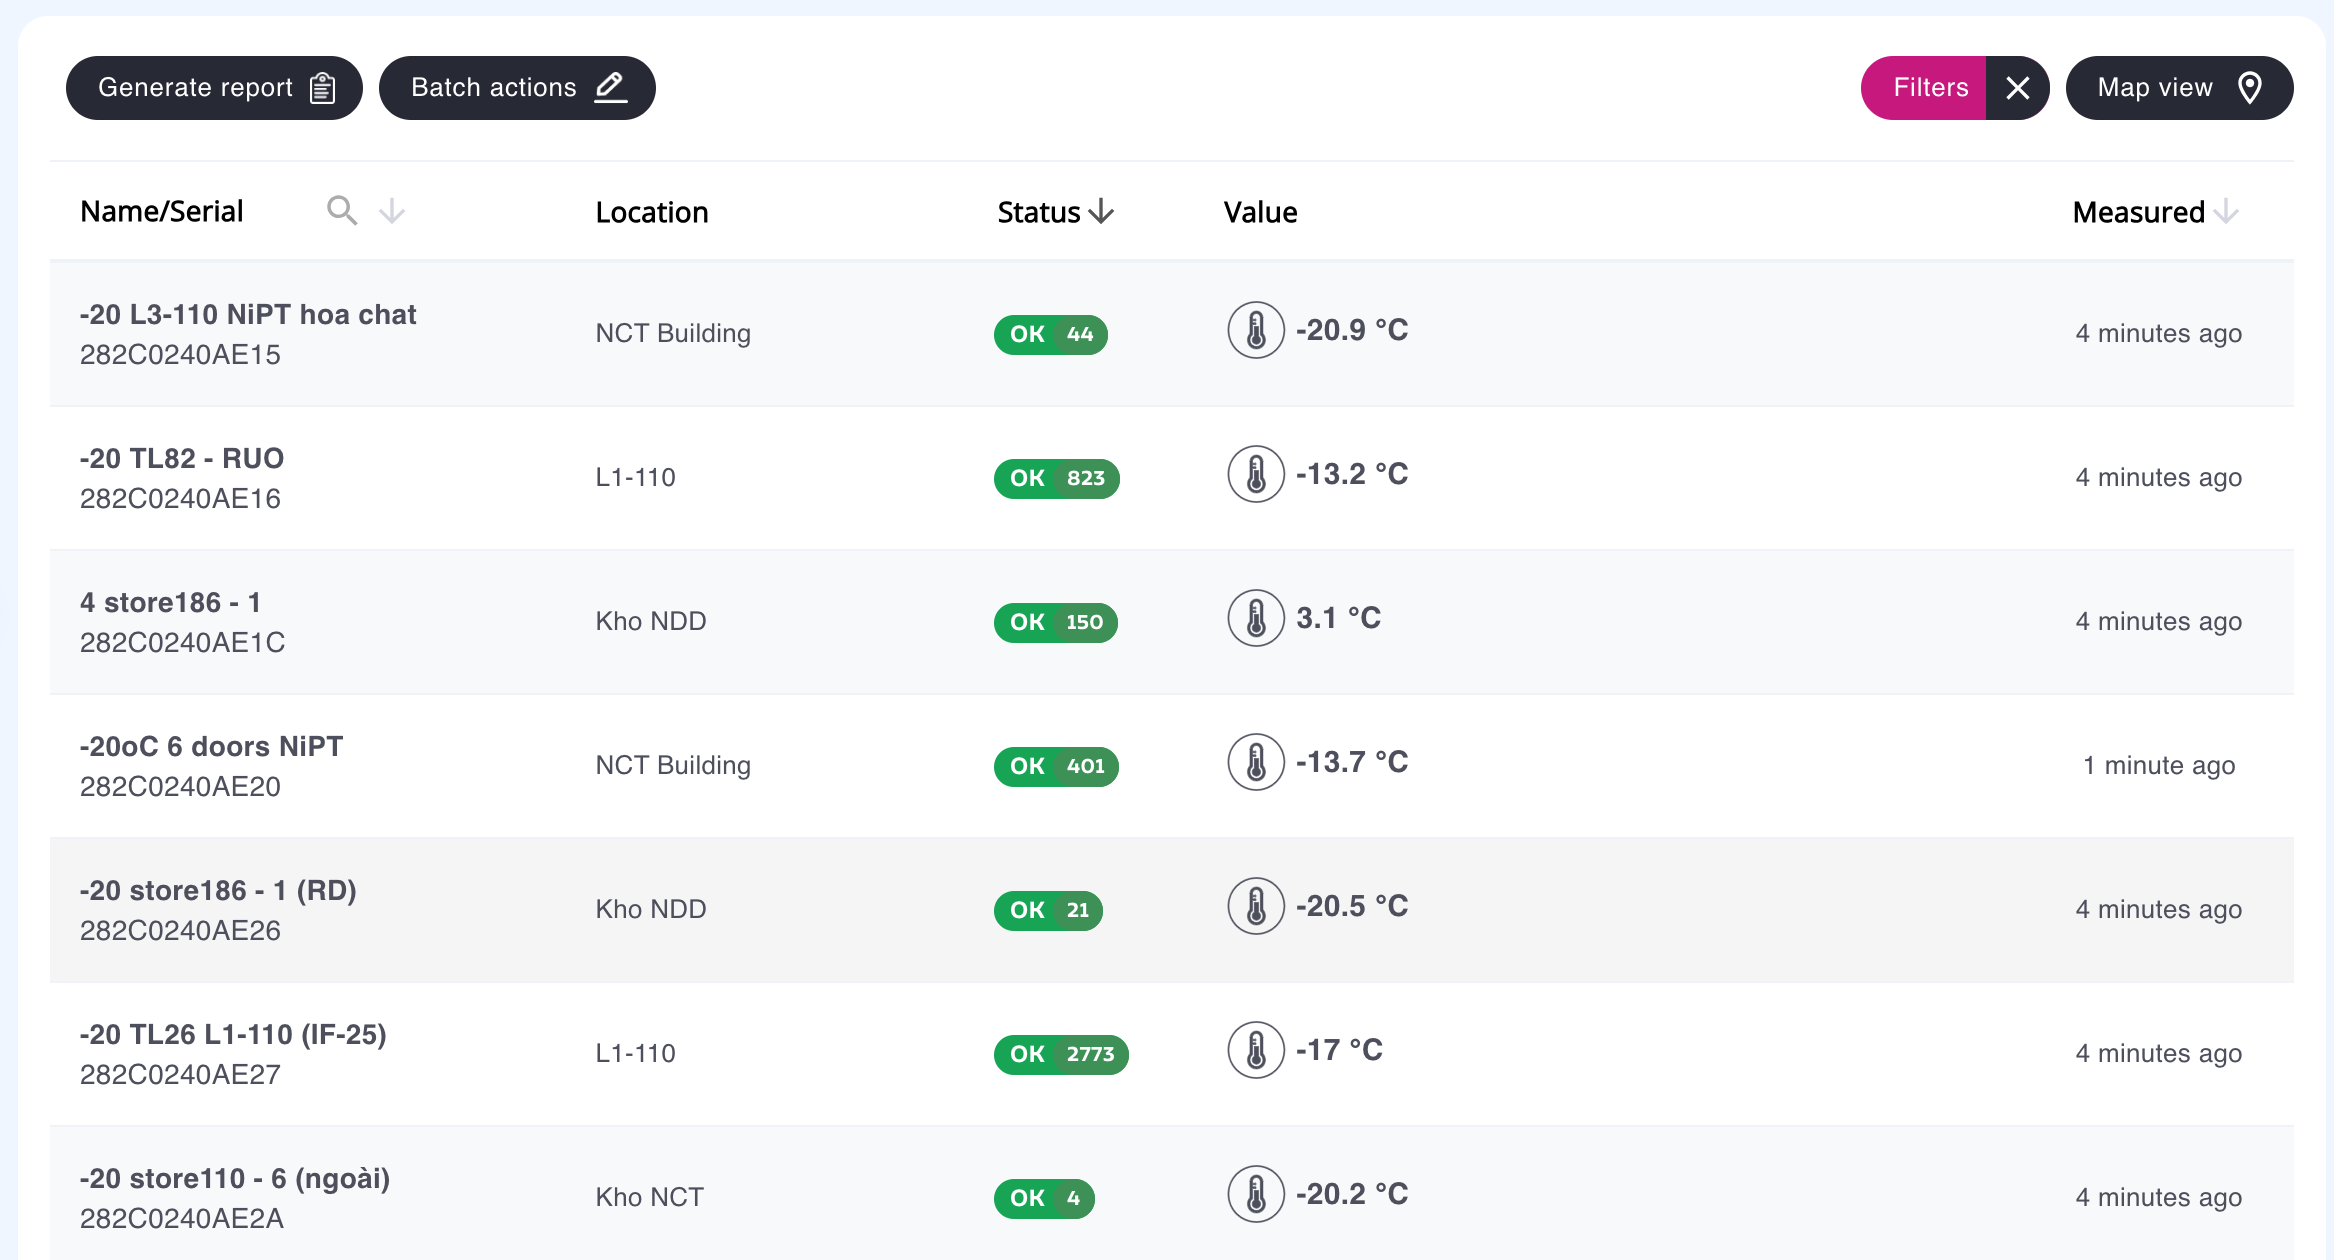Switch to Map view
Image resolution: width=2334 pixels, height=1260 pixels.
click(2179, 88)
